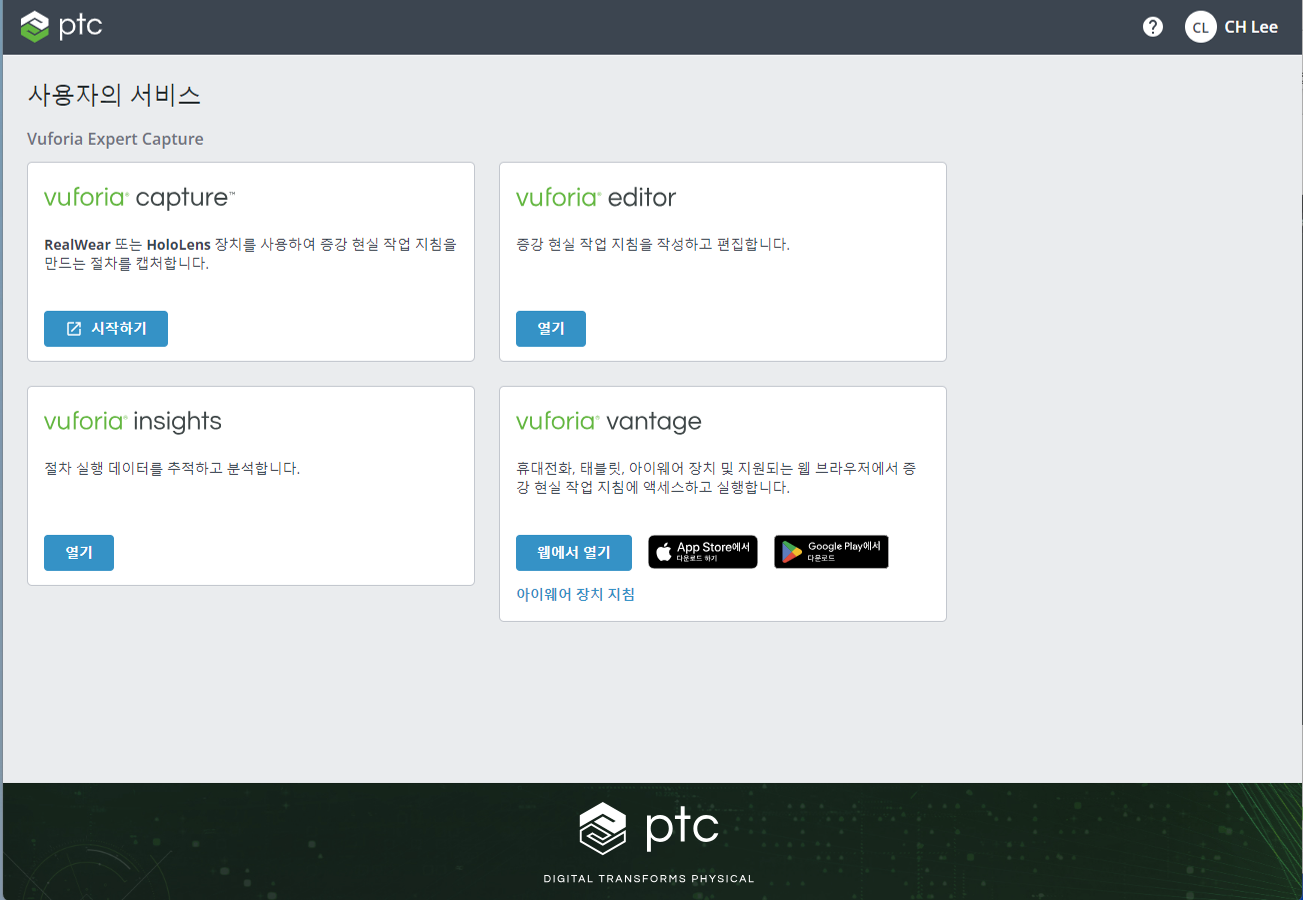The height and width of the screenshot is (900, 1303).
Task: Click the Vuforia Editor logo
Action: pyautogui.click(x=596, y=198)
